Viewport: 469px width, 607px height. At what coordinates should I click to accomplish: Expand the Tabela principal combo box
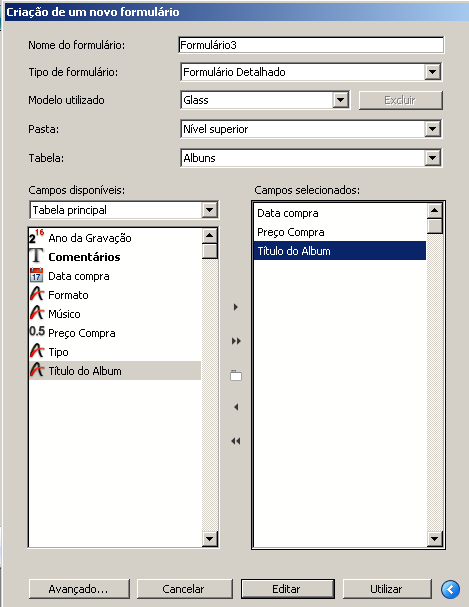coord(209,210)
